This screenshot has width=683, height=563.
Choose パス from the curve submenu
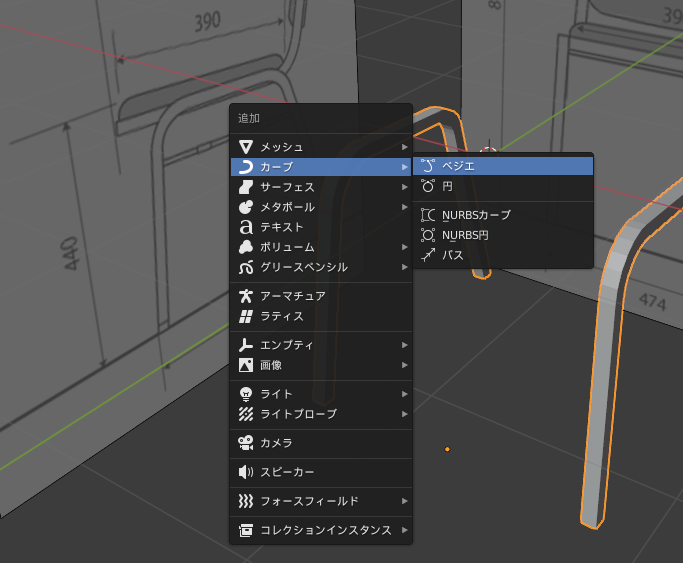click(503, 255)
